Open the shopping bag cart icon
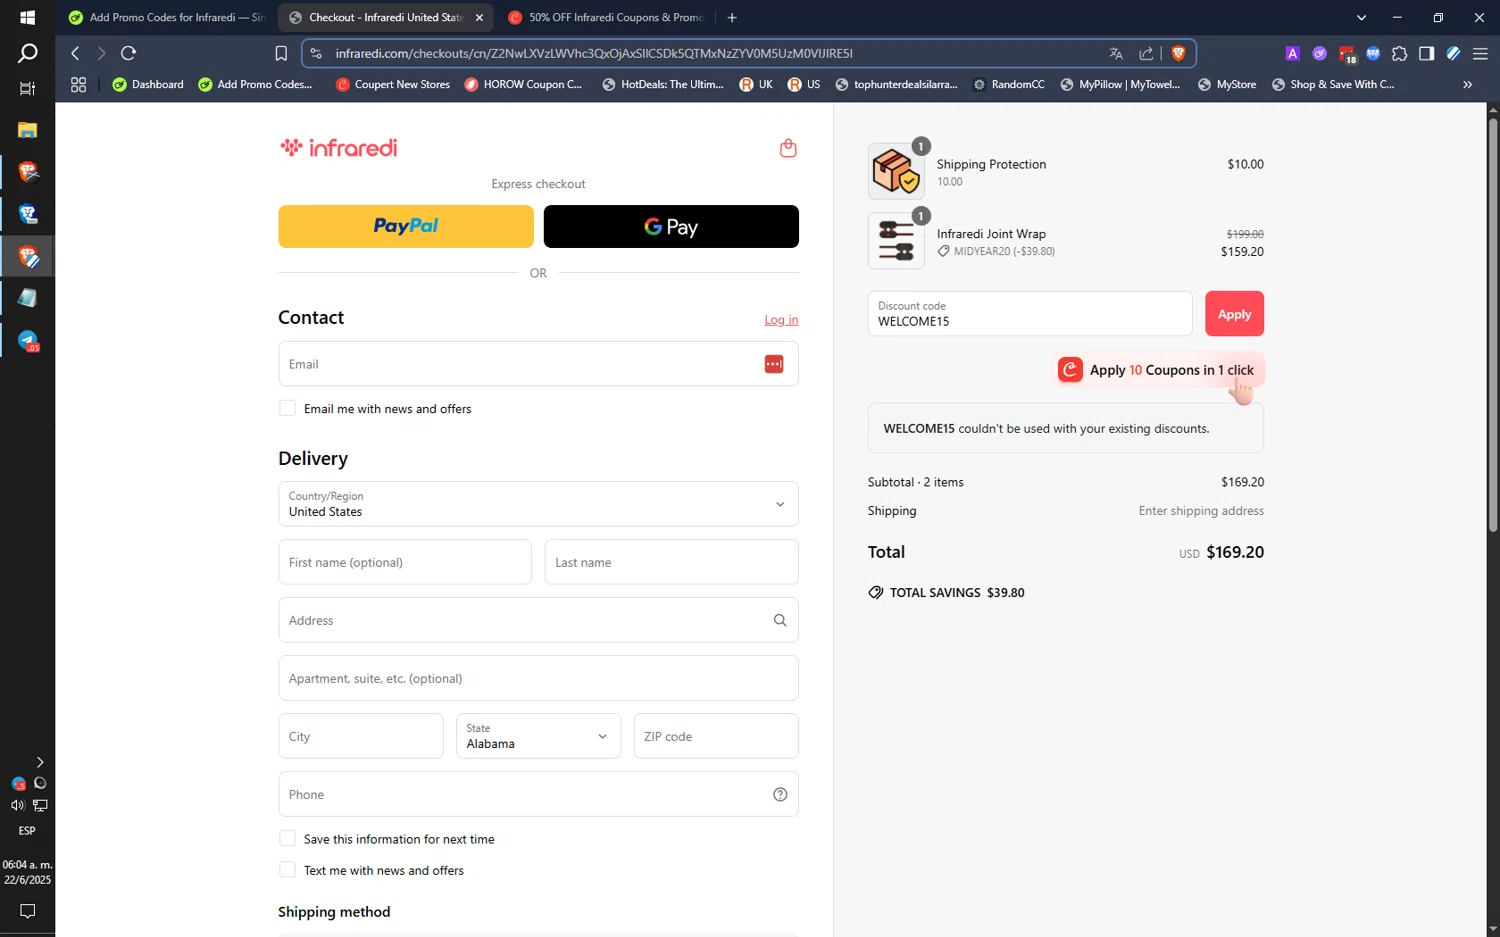Image resolution: width=1500 pixels, height=937 pixels. pos(788,148)
